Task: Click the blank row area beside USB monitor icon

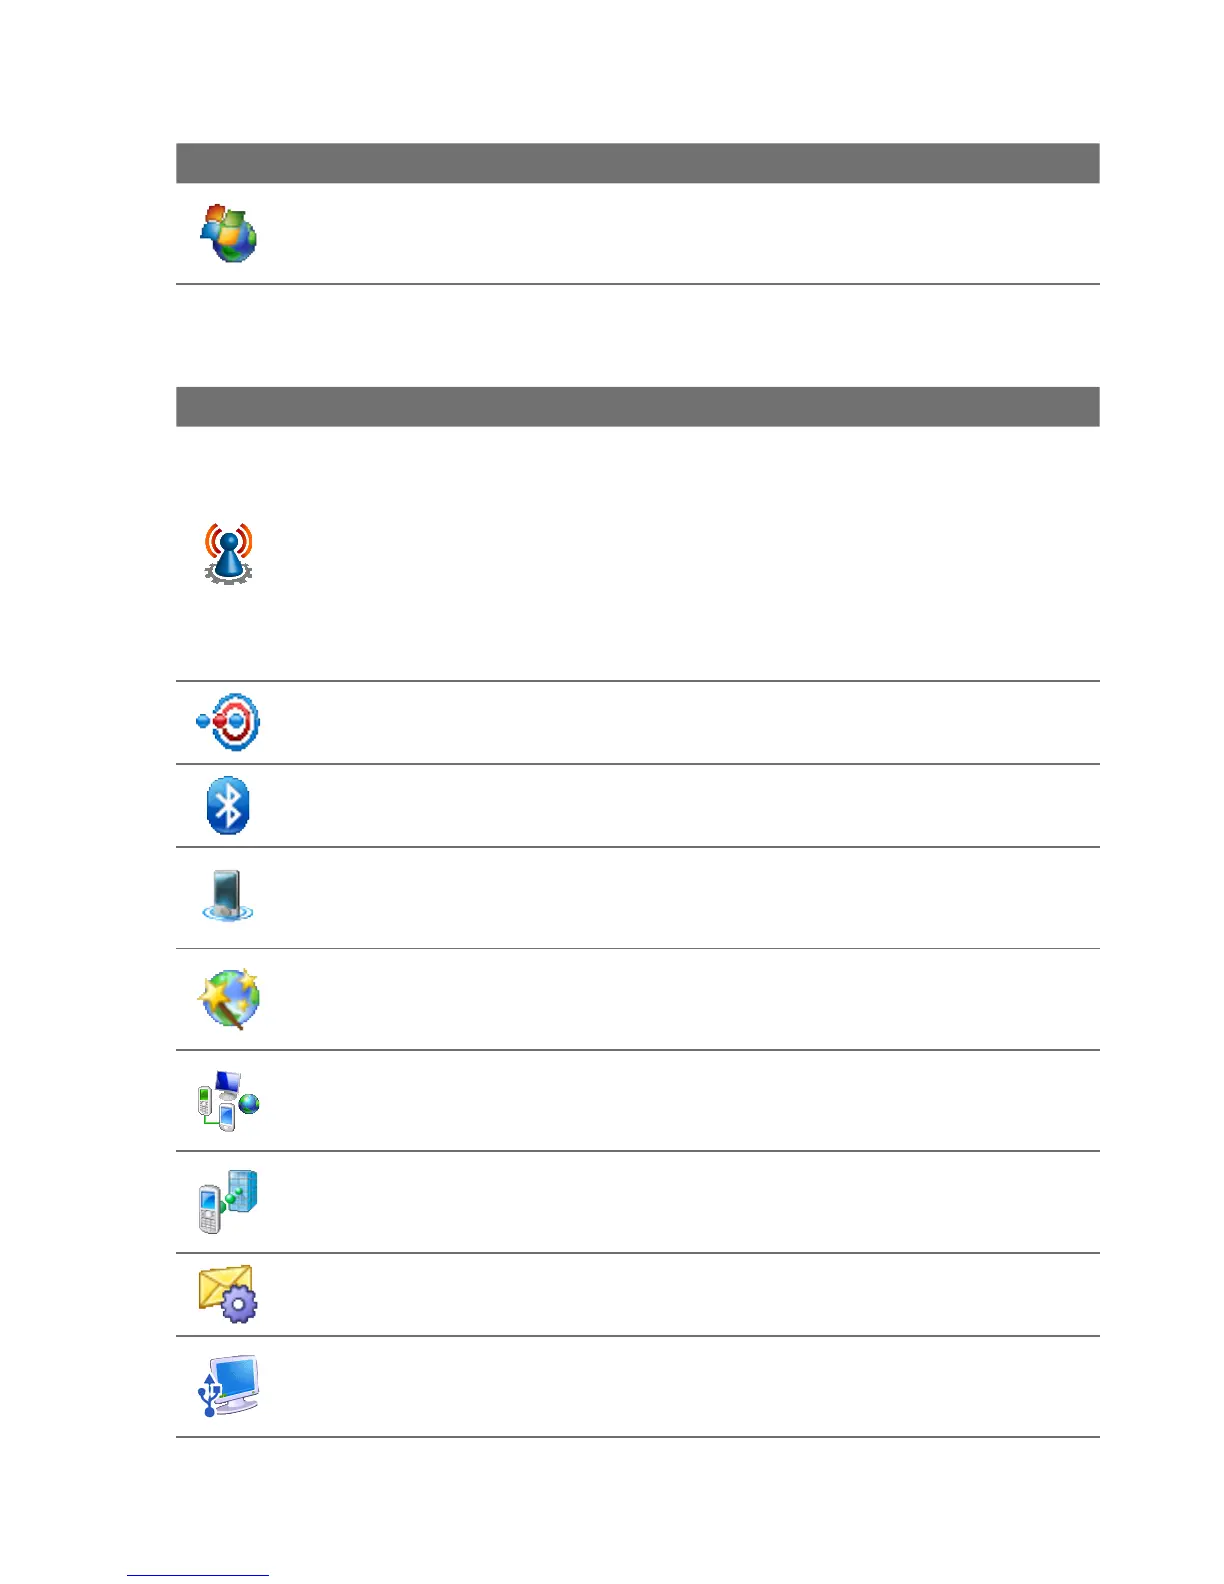Action: (x=680, y=1387)
